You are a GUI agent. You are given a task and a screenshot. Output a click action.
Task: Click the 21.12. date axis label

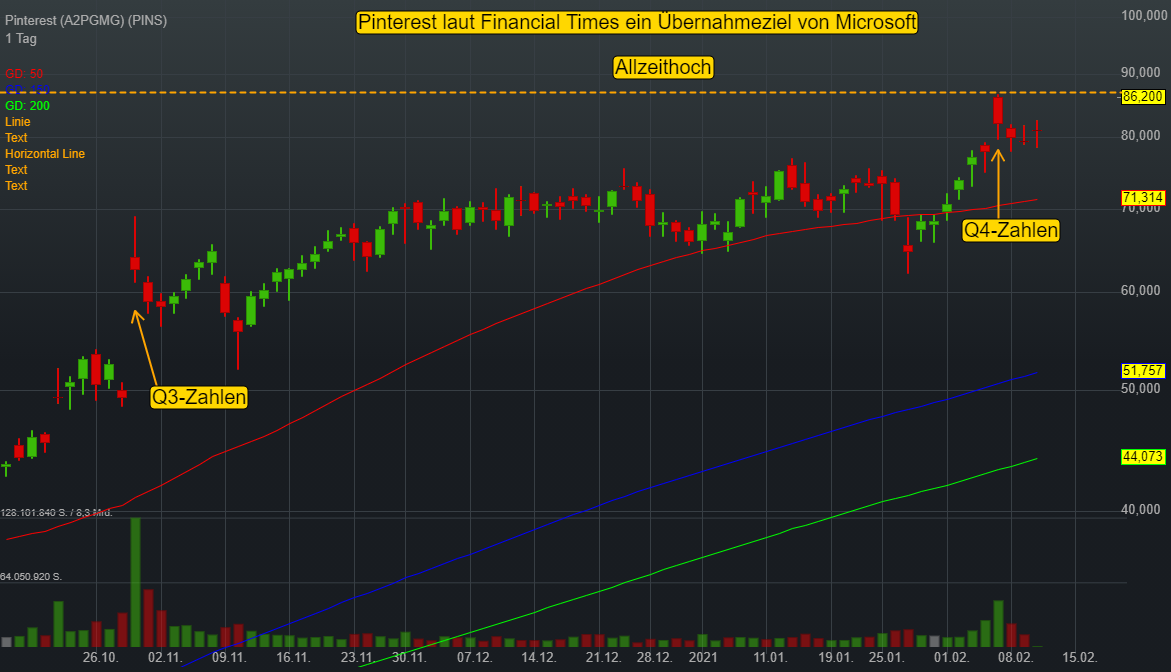(603, 657)
